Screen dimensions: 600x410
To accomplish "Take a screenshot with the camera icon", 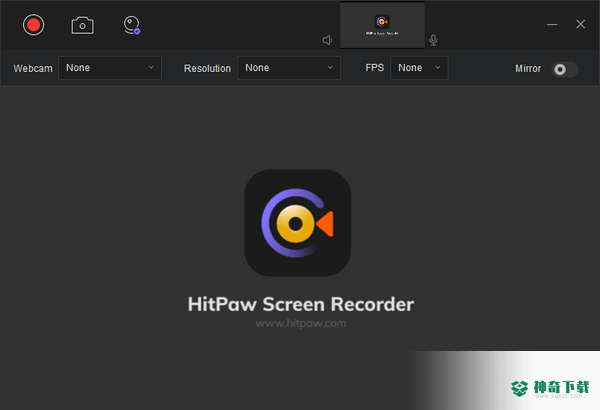I will click(x=82, y=25).
